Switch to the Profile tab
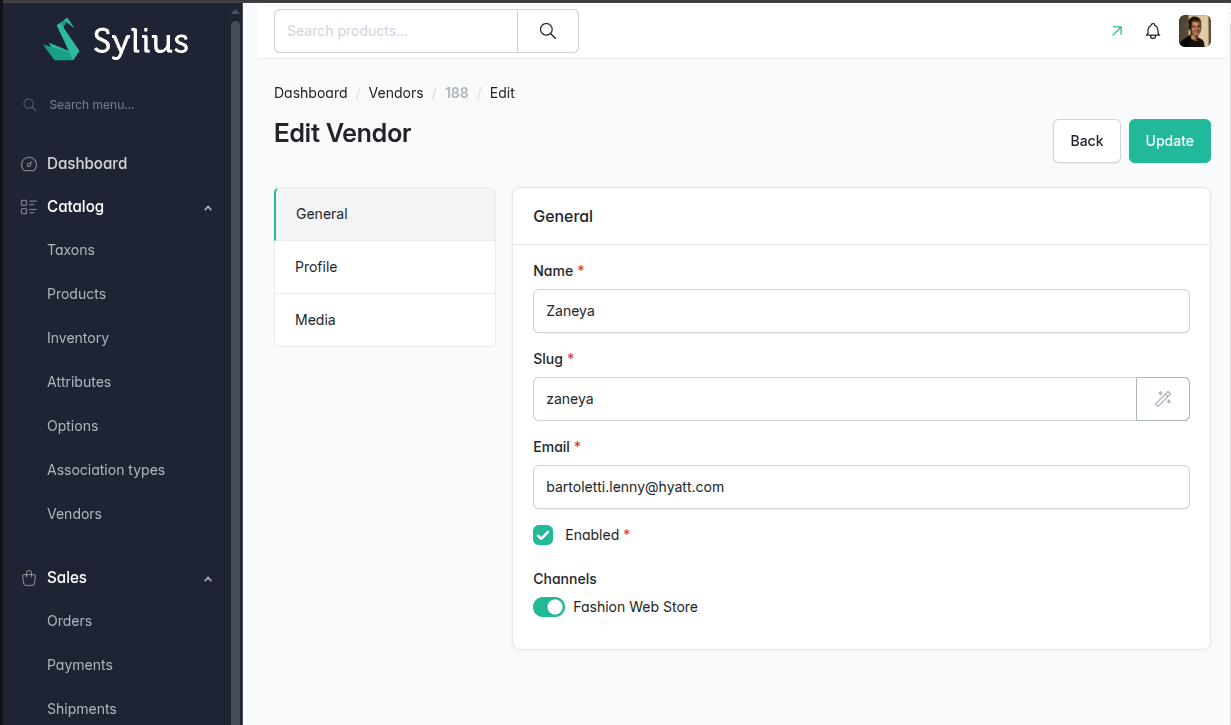1231x725 pixels. pyautogui.click(x=385, y=267)
